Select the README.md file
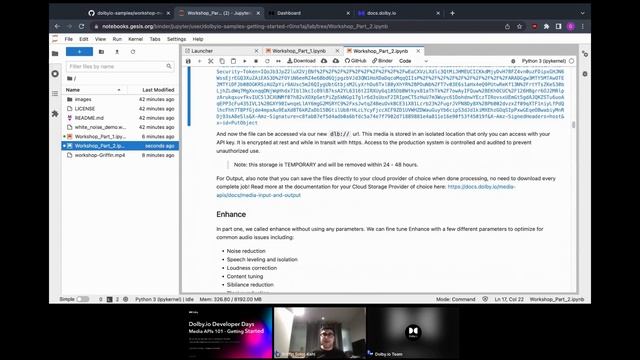 (120, 118)
